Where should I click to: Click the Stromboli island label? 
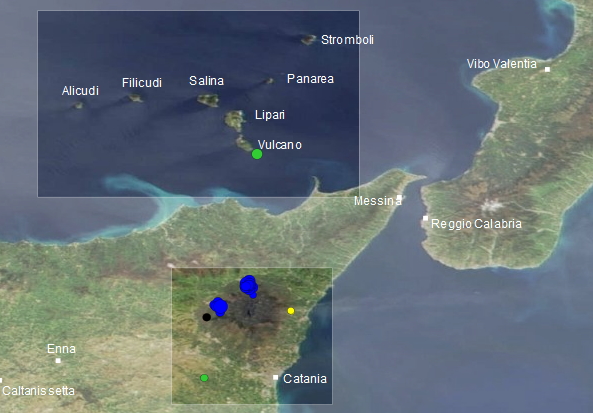(347, 40)
